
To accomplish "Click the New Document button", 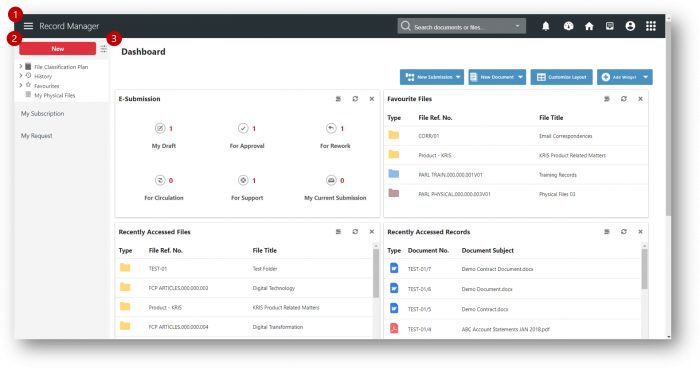I will pyautogui.click(x=497, y=77).
